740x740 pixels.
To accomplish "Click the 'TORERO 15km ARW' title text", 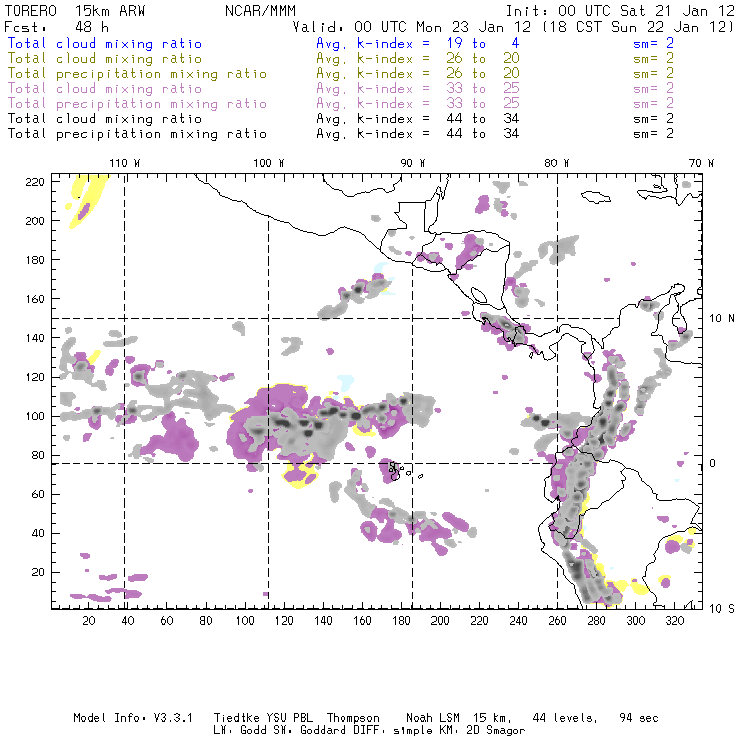I will pos(75,11).
